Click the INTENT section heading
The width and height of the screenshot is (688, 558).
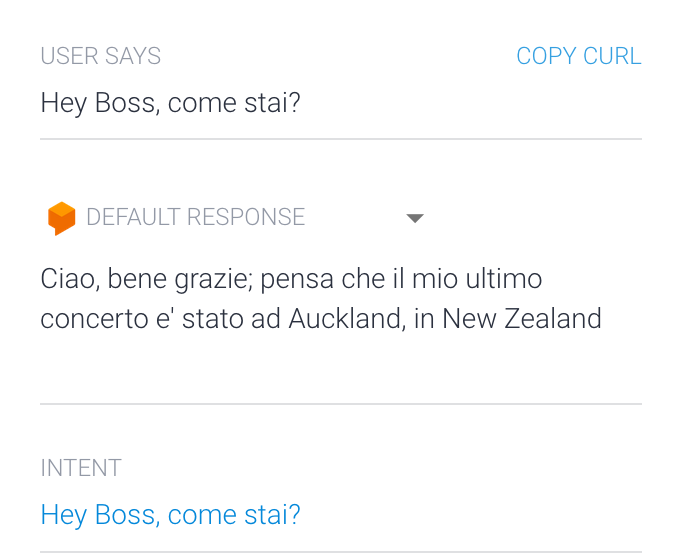[81, 468]
